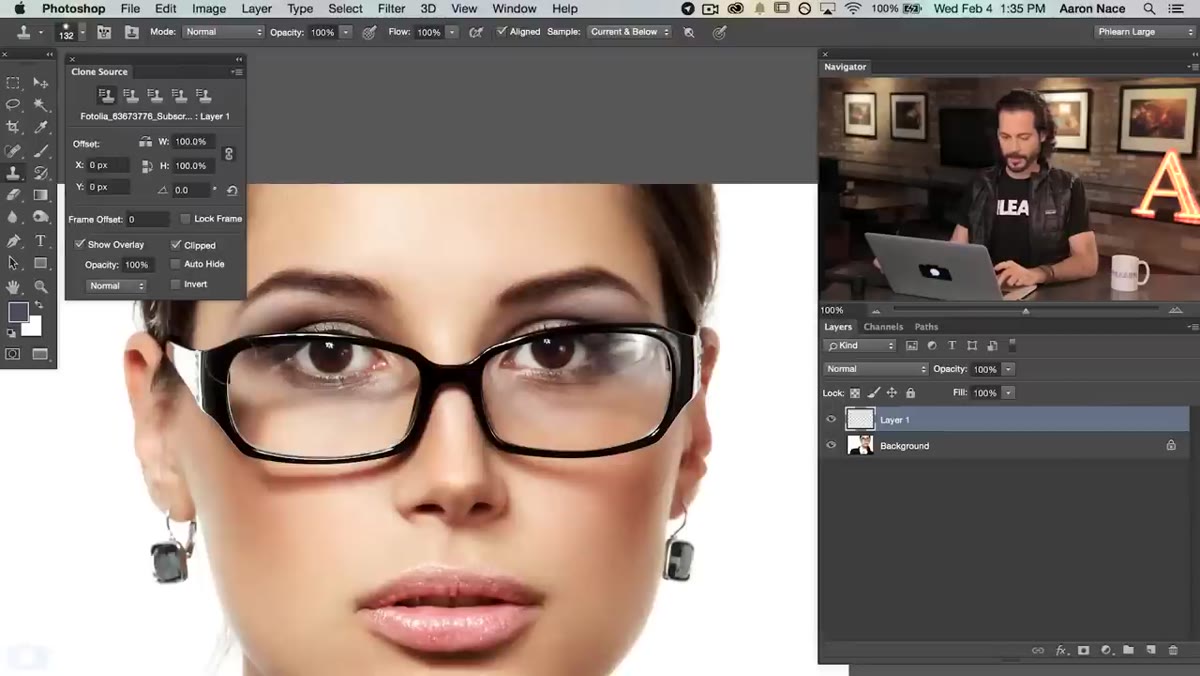
Task: Select the Blur tool
Action: pyautogui.click(x=13, y=218)
